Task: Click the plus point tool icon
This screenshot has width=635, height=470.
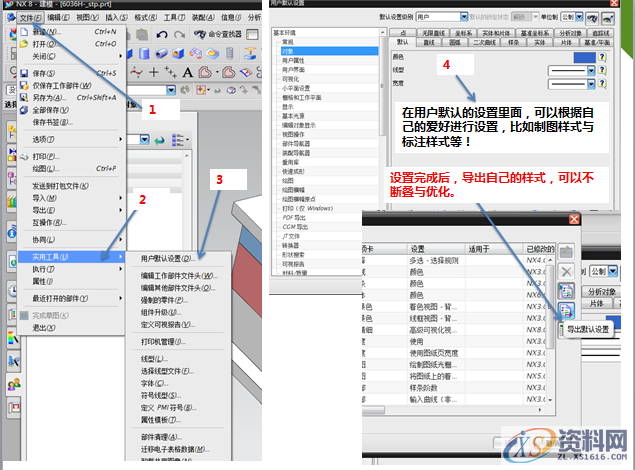Action: click(x=153, y=72)
